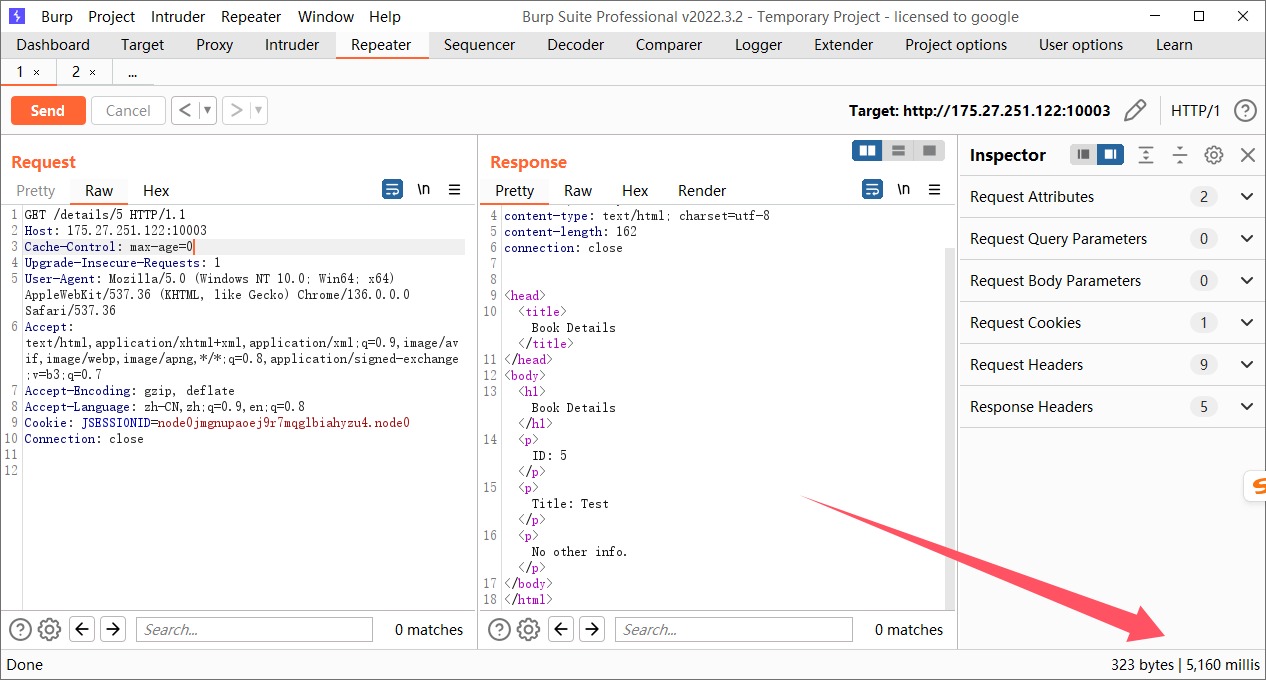Switch to the Proxy tab
Image resolution: width=1266 pixels, height=680 pixels.
pos(214,45)
